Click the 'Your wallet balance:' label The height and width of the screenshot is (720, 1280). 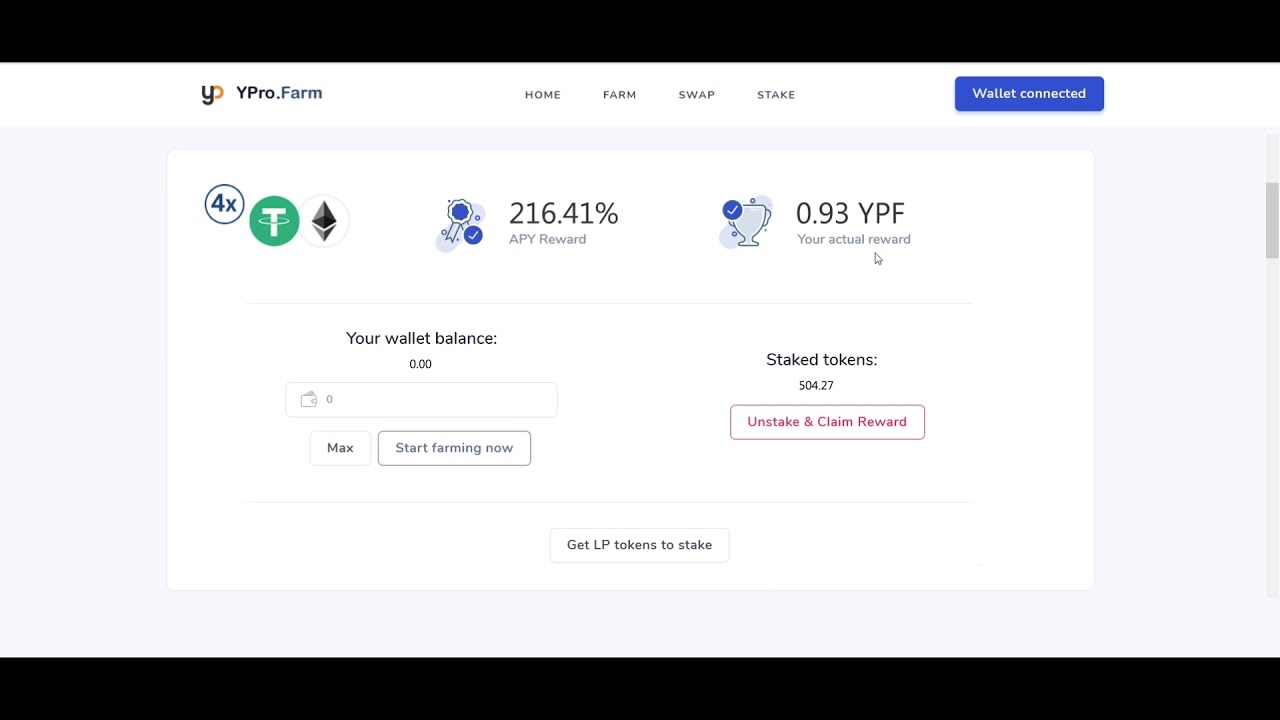pos(421,339)
